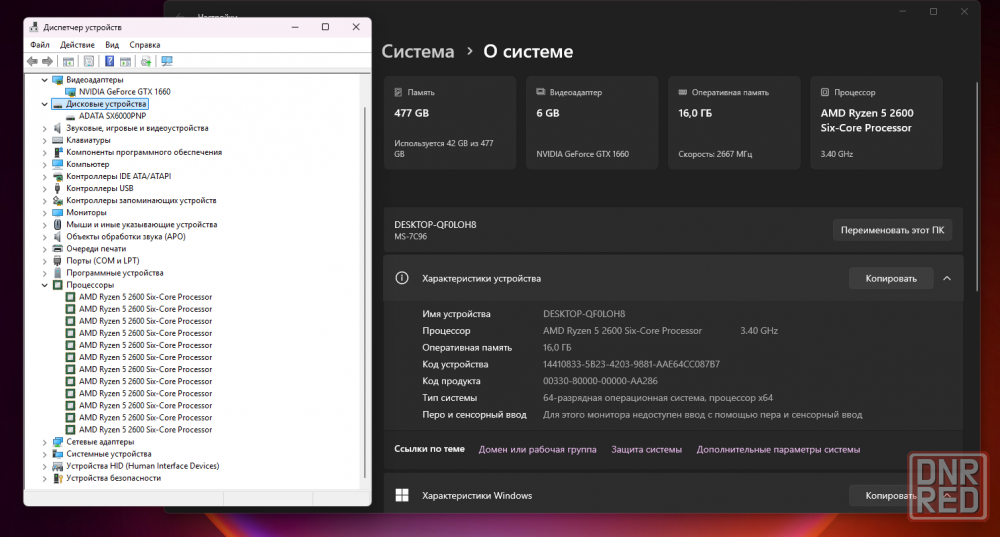Click the icon beside Устройства безопасности
This screenshot has width=1000, height=537.
tap(57, 478)
